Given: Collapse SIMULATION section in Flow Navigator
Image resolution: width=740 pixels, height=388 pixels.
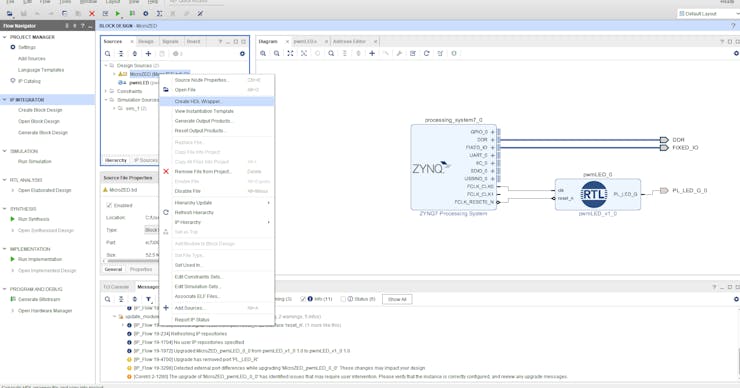Looking at the screenshot, I should [5, 151].
